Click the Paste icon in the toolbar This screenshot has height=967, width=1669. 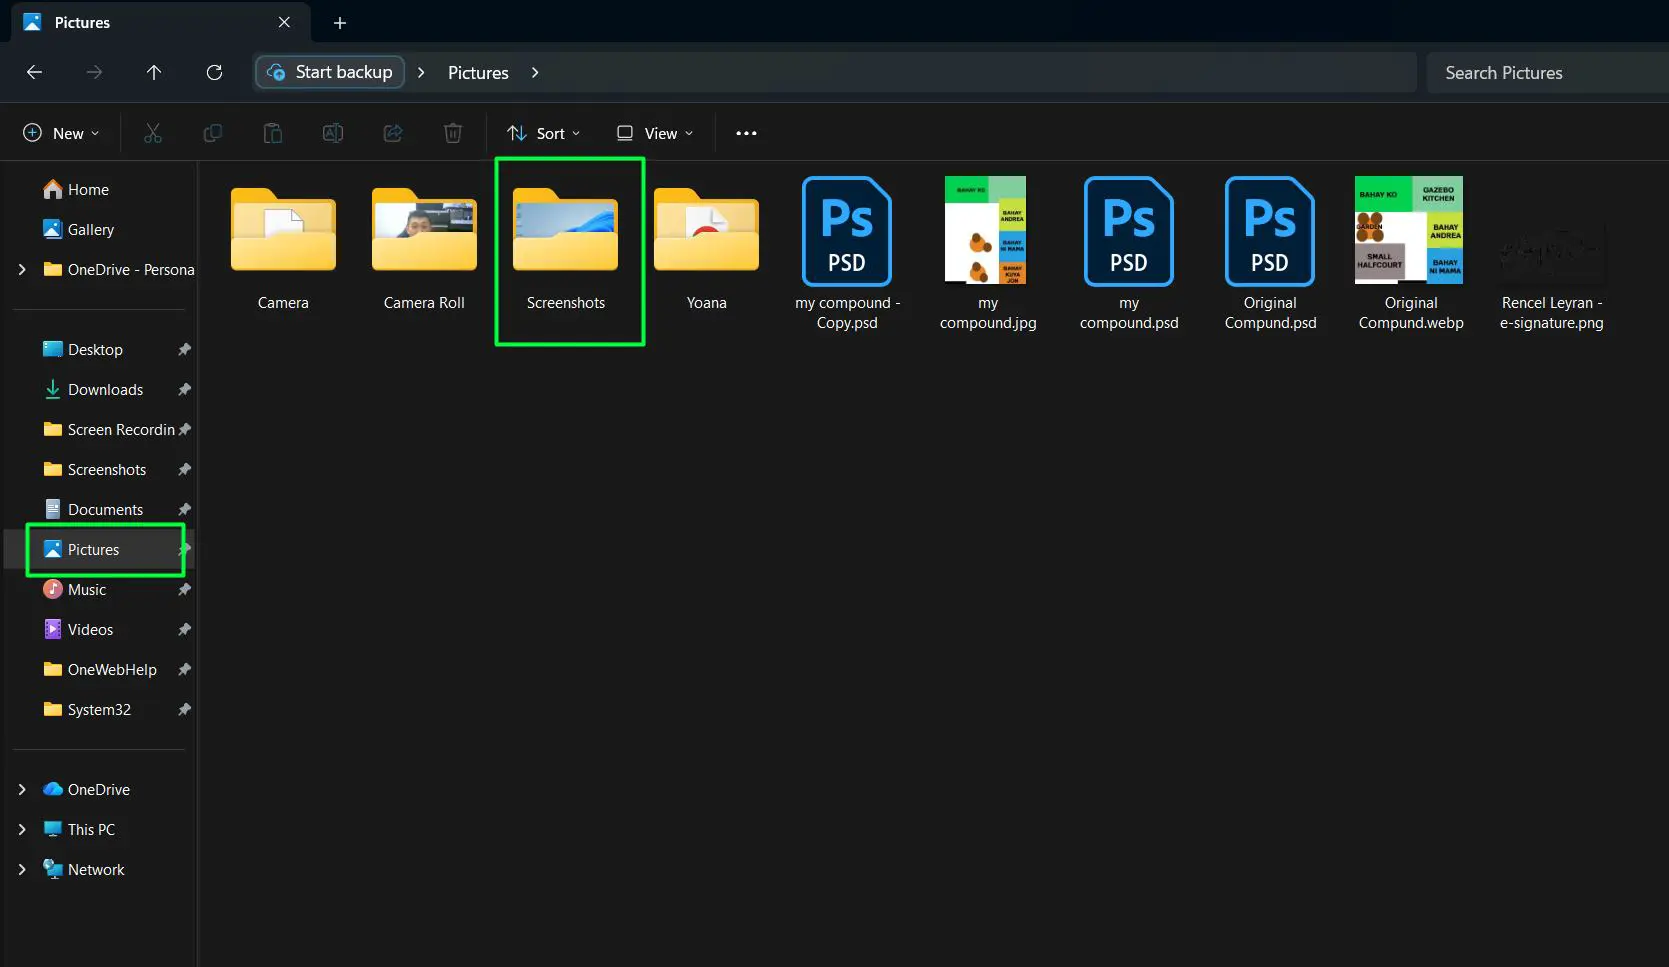click(x=272, y=132)
